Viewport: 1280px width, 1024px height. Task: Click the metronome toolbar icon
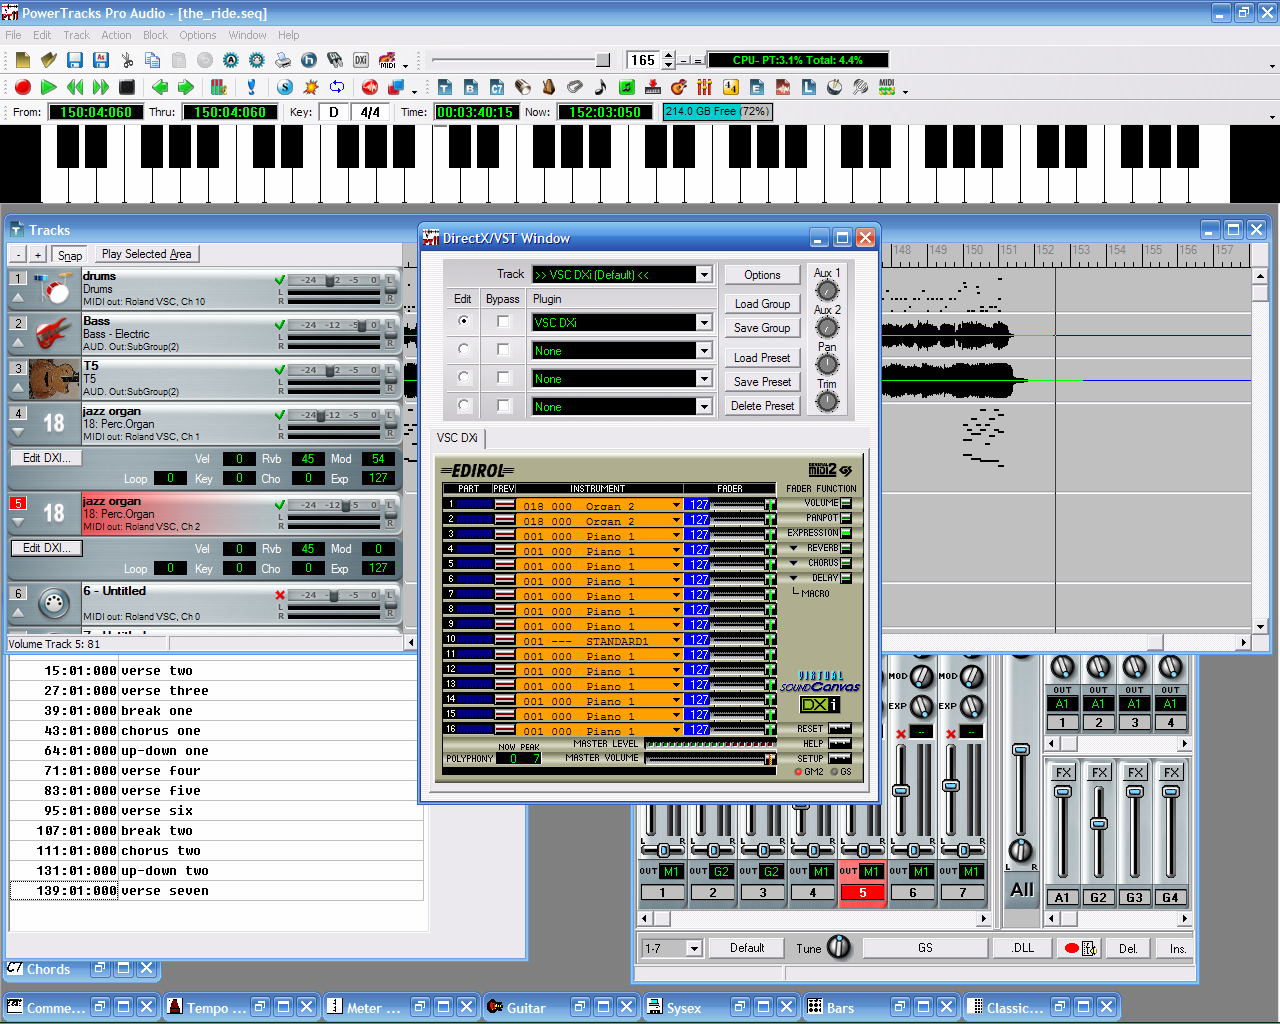tap(549, 87)
